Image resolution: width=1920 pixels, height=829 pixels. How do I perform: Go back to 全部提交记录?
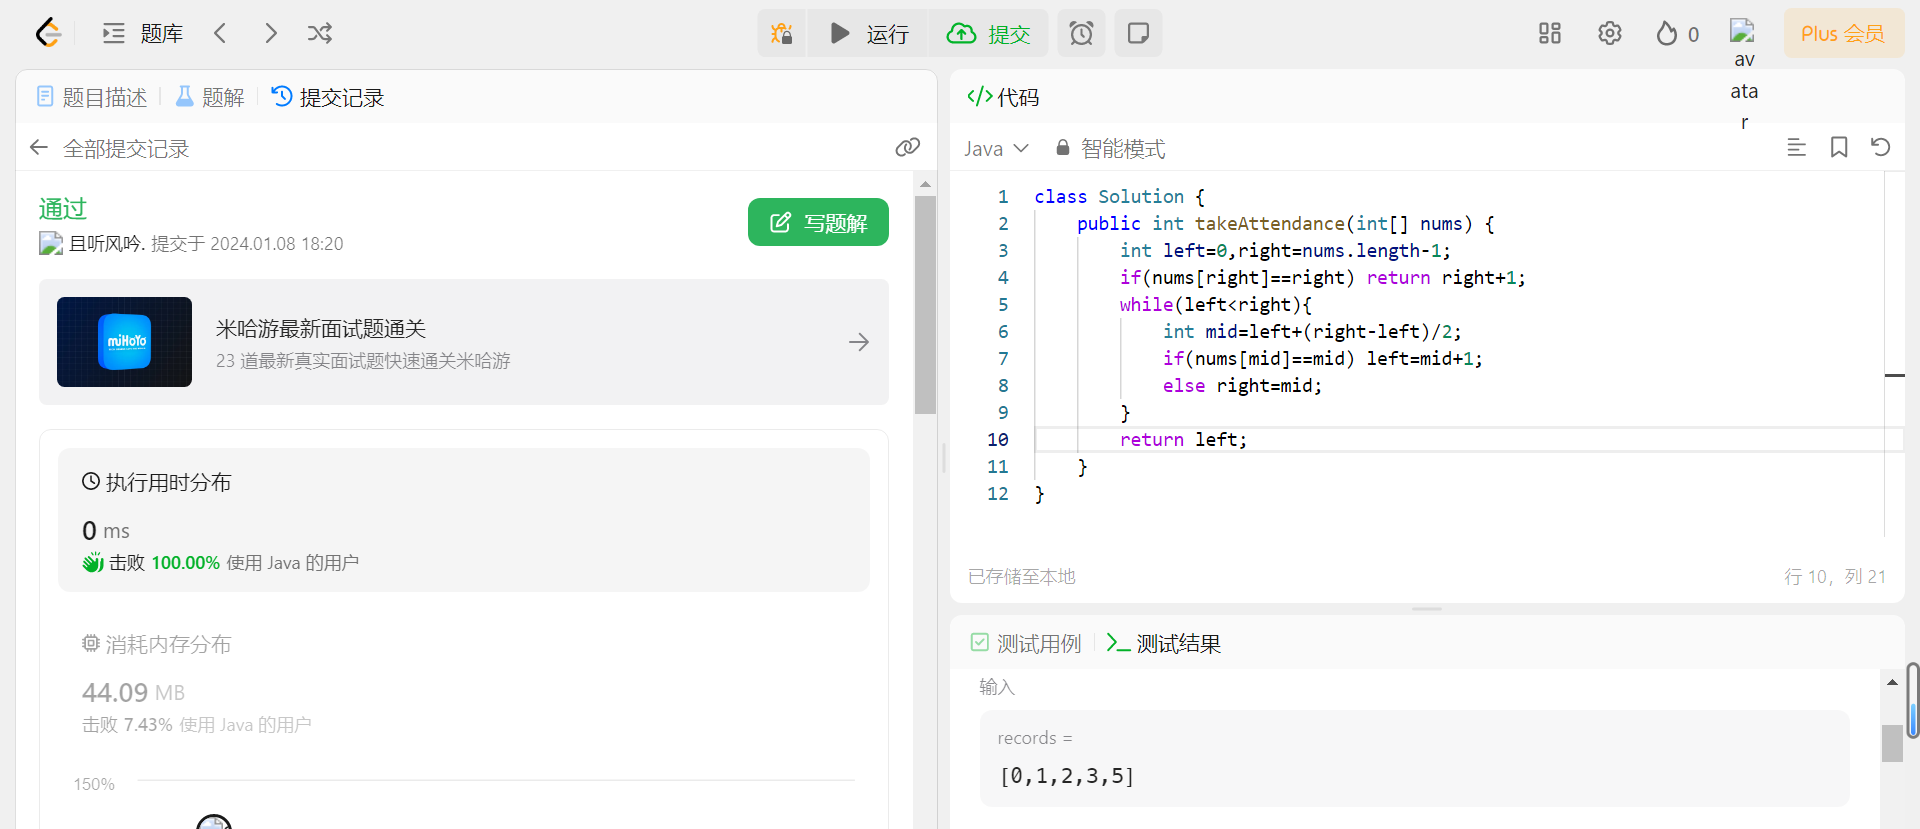point(110,148)
